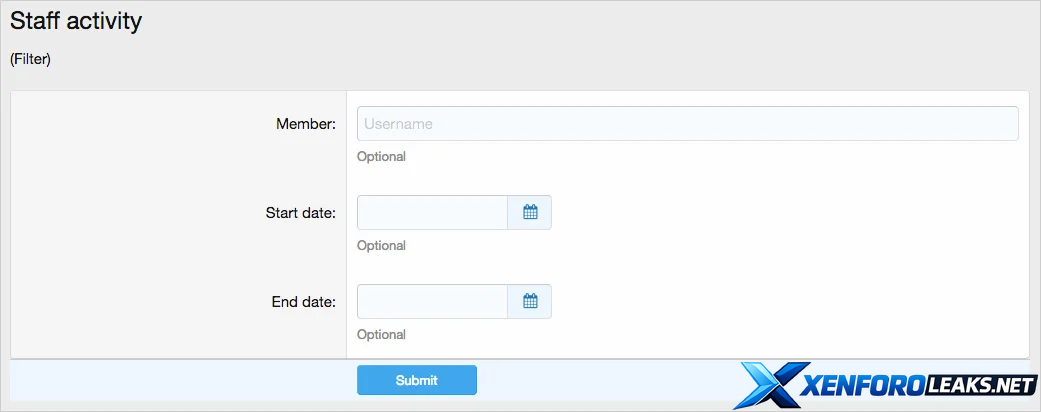The height and width of the screenshot is (412, 1041).
Task: Click empty white area right of End date
Action: click(780, 301)
